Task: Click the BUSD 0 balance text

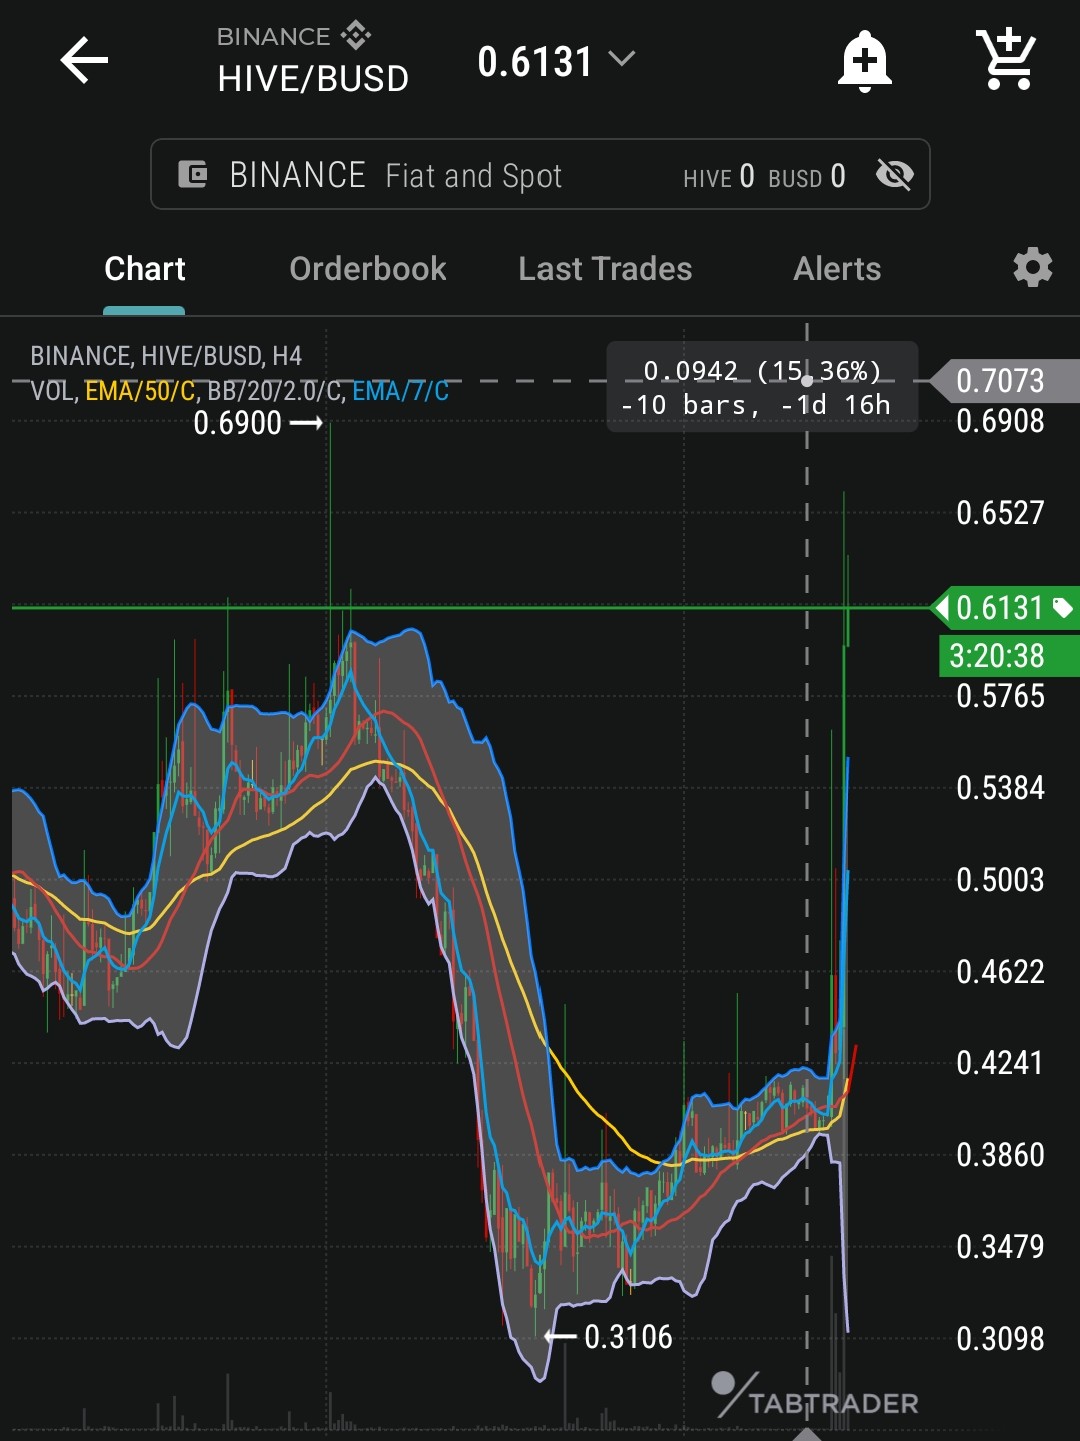Action: click(x=807, y=177)
